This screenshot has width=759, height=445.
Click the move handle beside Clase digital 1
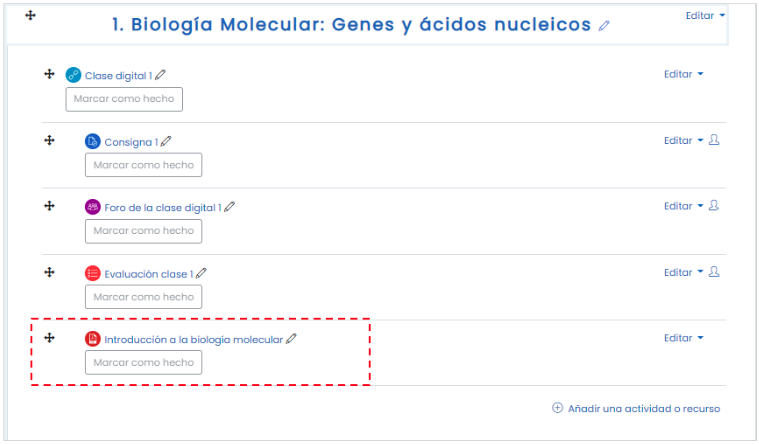(x=49, y=74)
